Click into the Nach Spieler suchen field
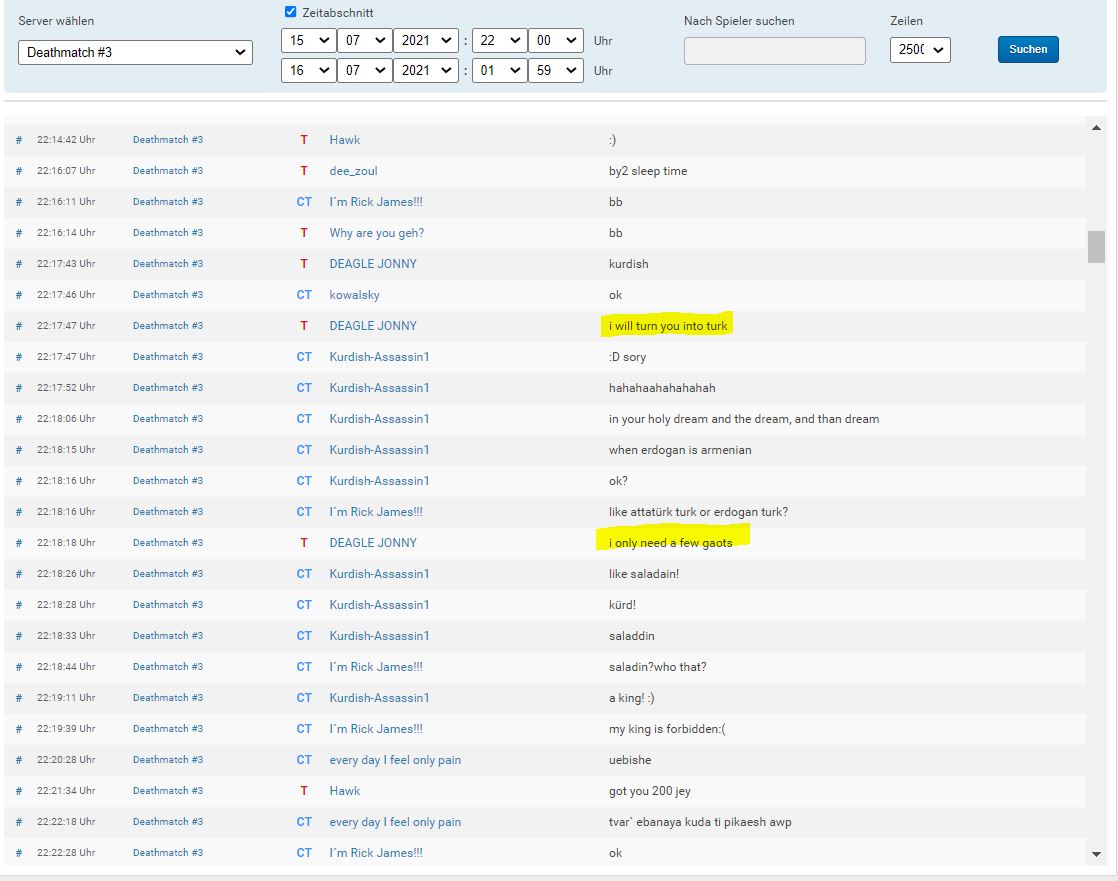The height and width of the screenshot is (881, 1118). (x=774, y=51)
